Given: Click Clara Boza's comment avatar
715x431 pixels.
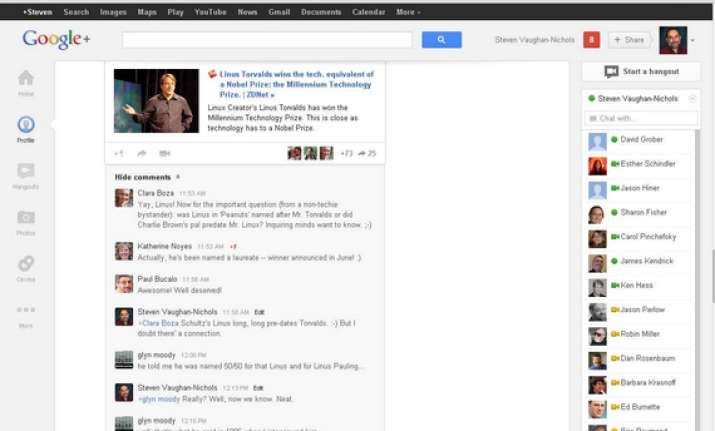Looking at the screenshot, I should pyautogui.click(x=124, y=198).
